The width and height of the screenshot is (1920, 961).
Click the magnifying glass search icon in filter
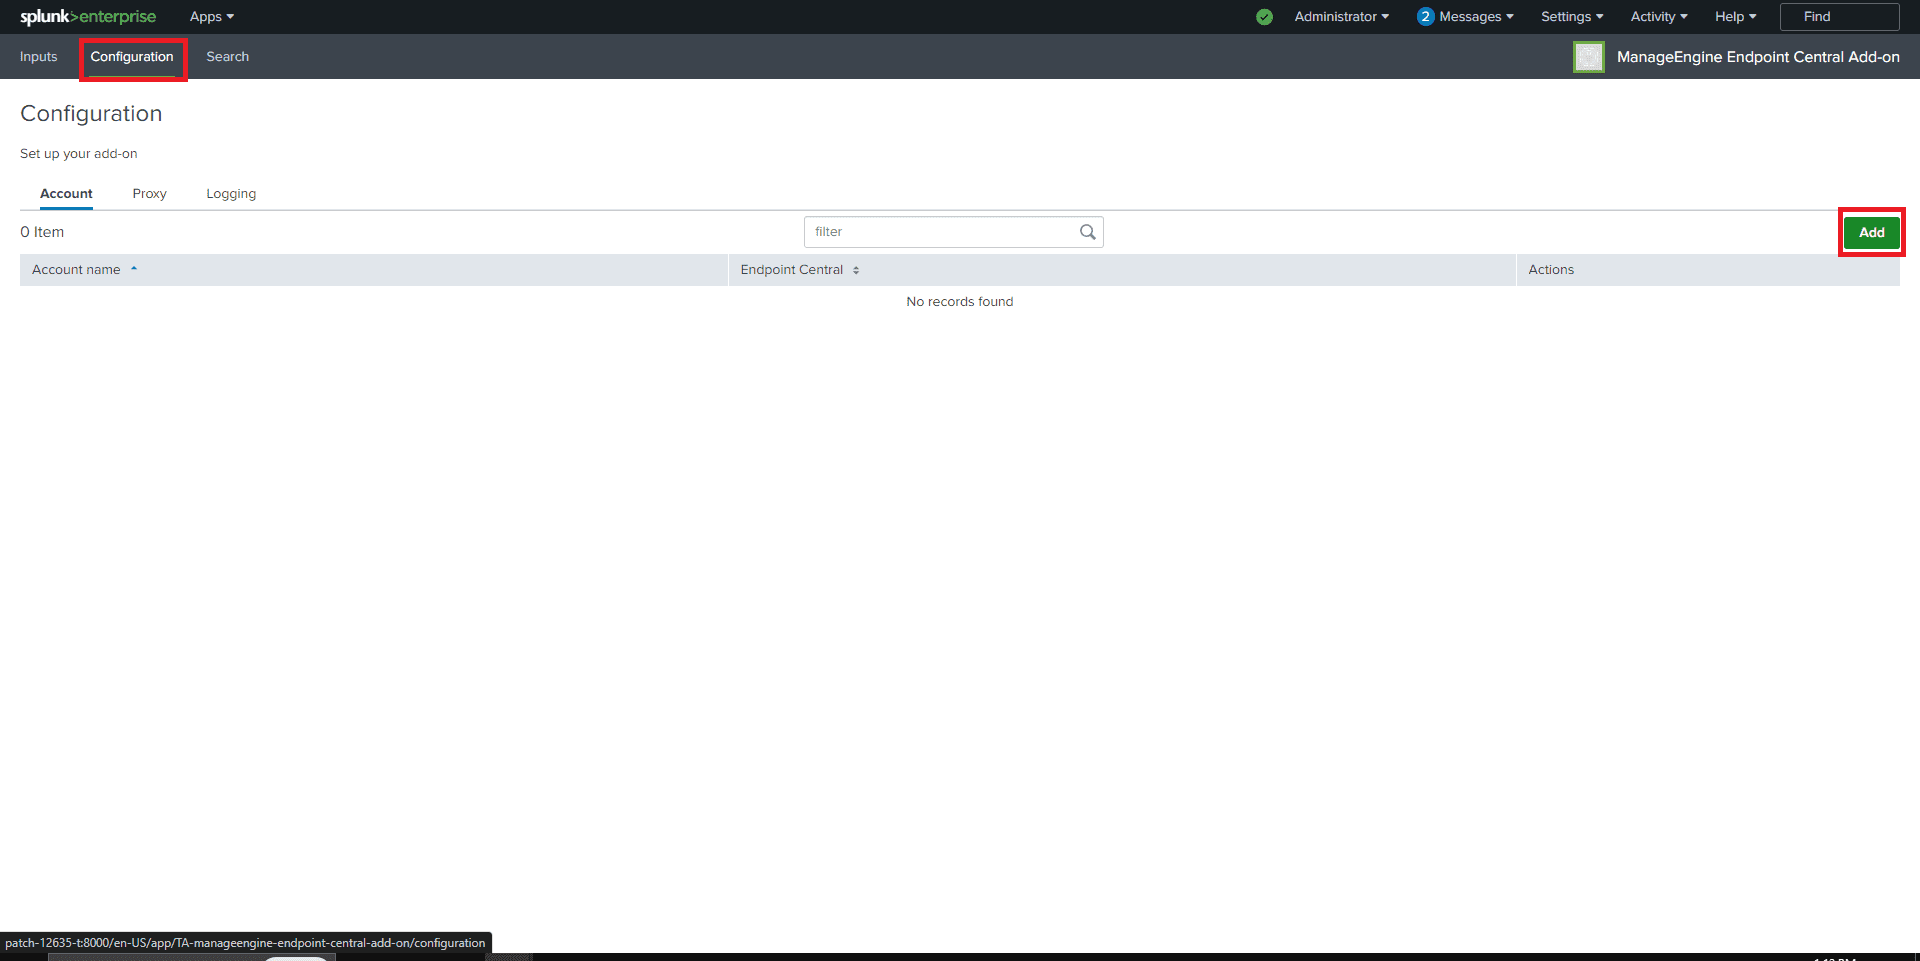[1087, 232]
